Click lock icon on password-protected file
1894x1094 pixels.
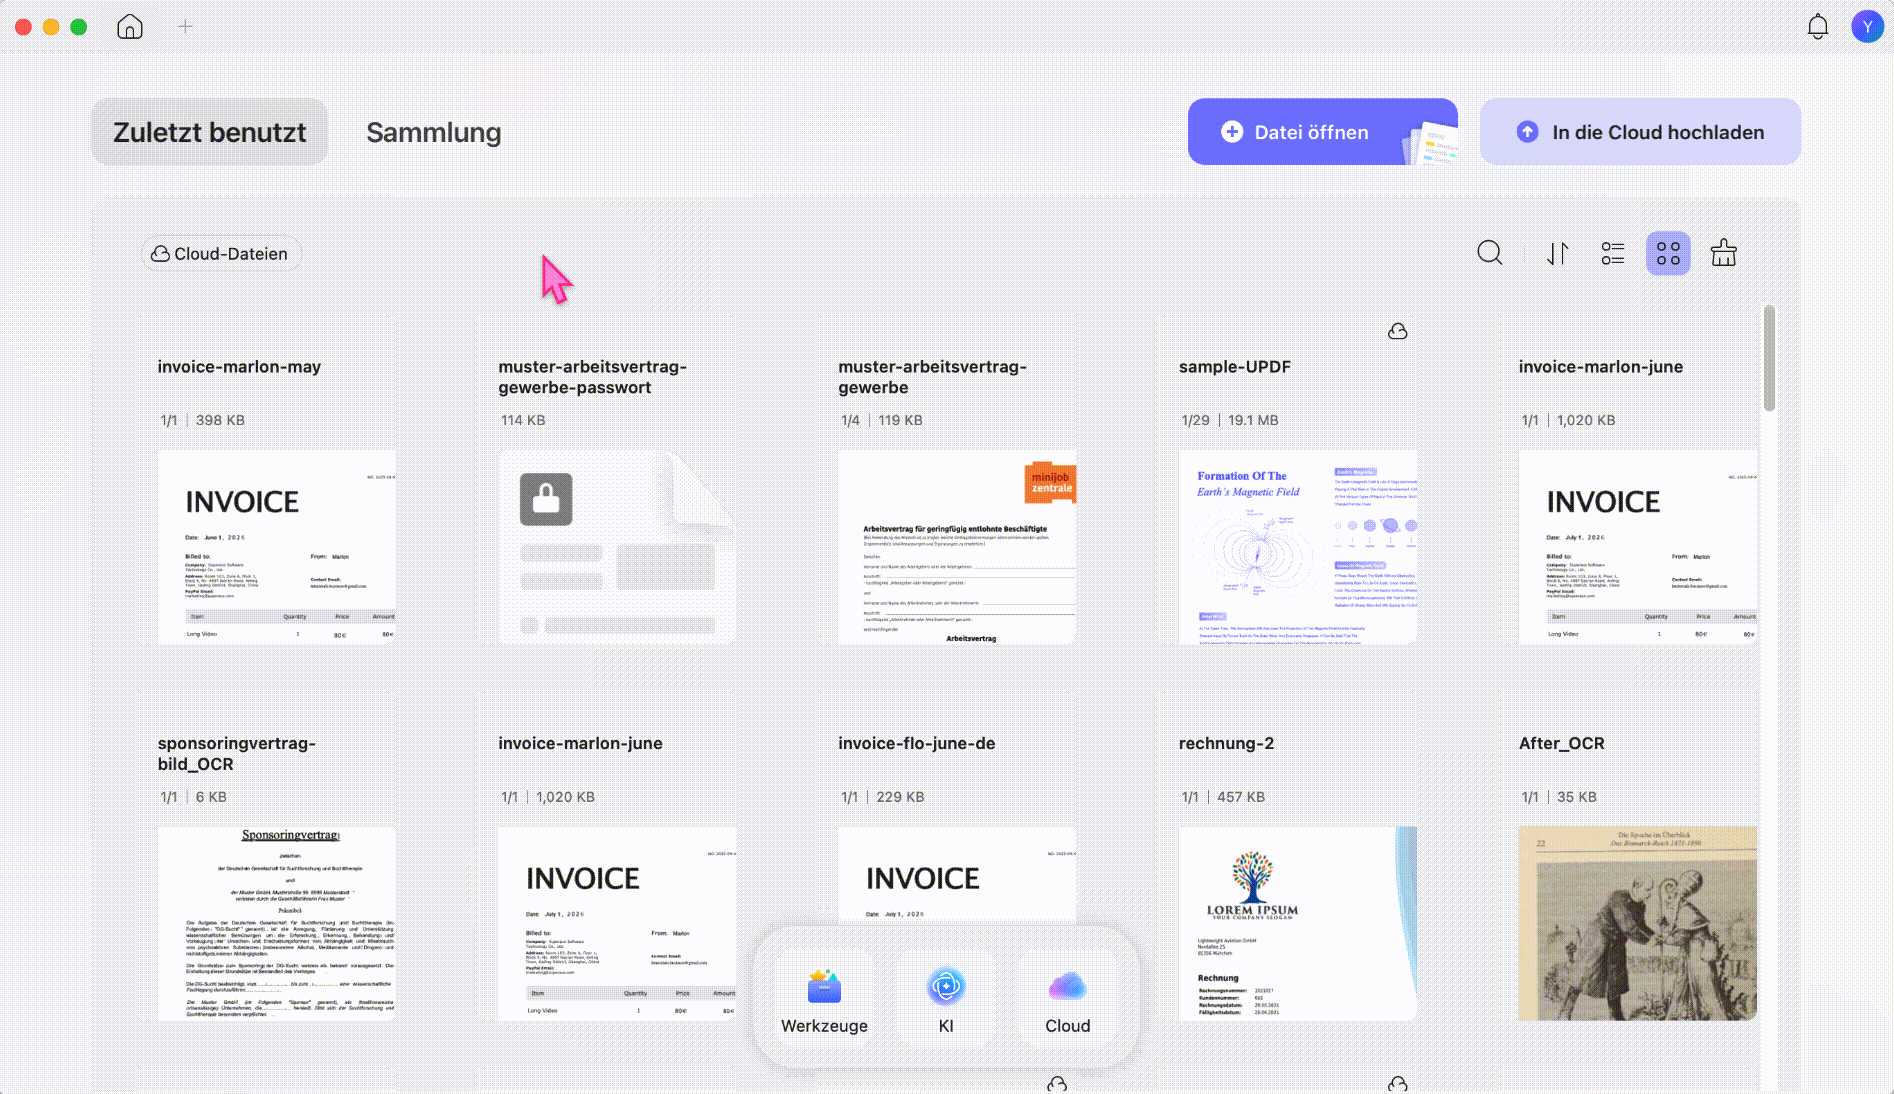546,499
